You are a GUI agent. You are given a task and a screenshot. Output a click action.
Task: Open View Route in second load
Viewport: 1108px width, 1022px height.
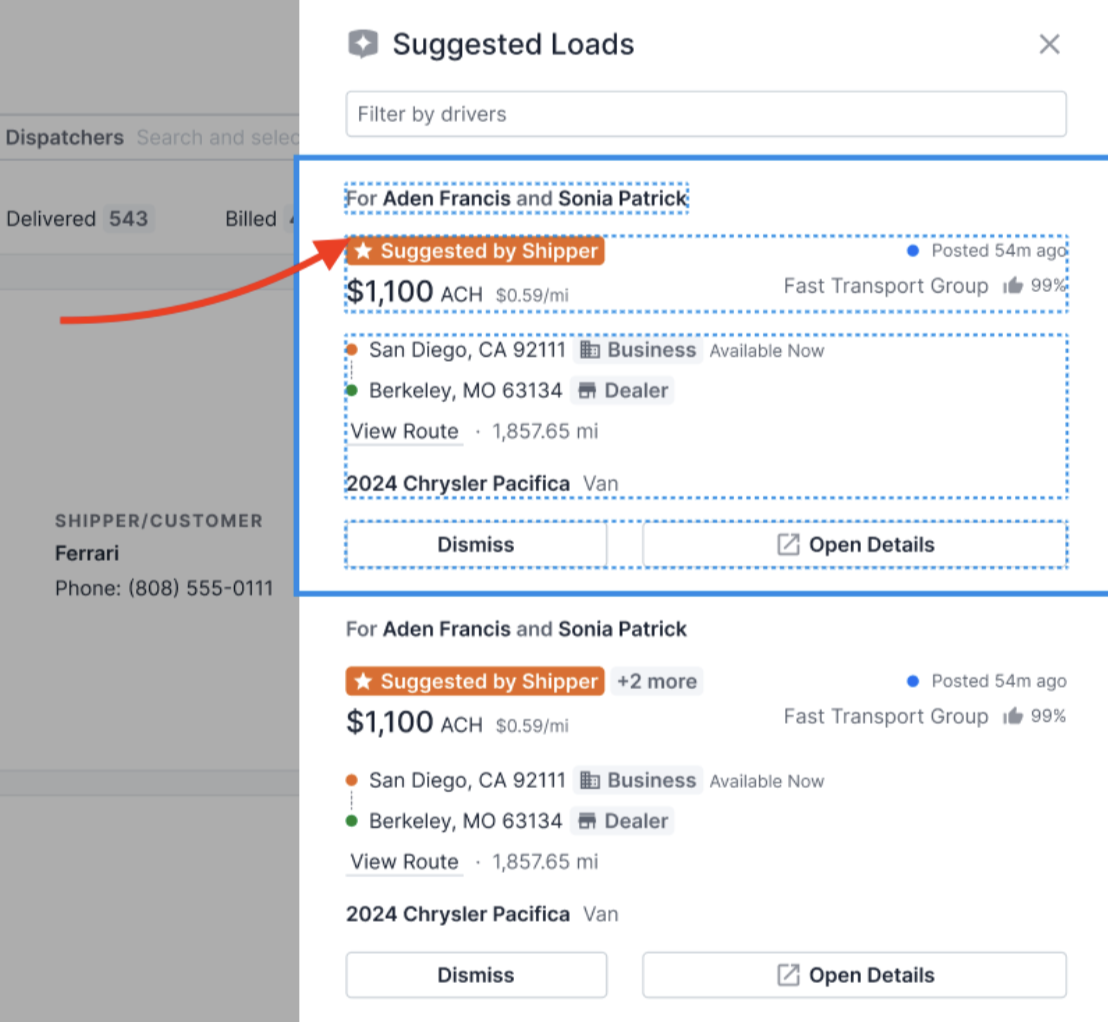[404, 862]
